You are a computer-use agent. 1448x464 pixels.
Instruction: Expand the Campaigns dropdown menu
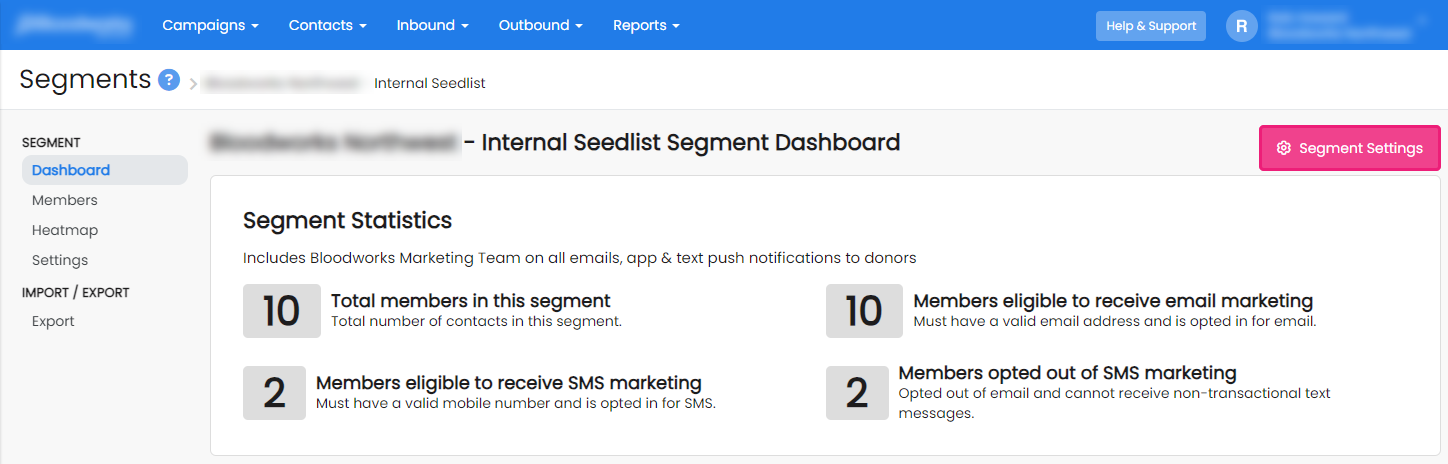210,26
